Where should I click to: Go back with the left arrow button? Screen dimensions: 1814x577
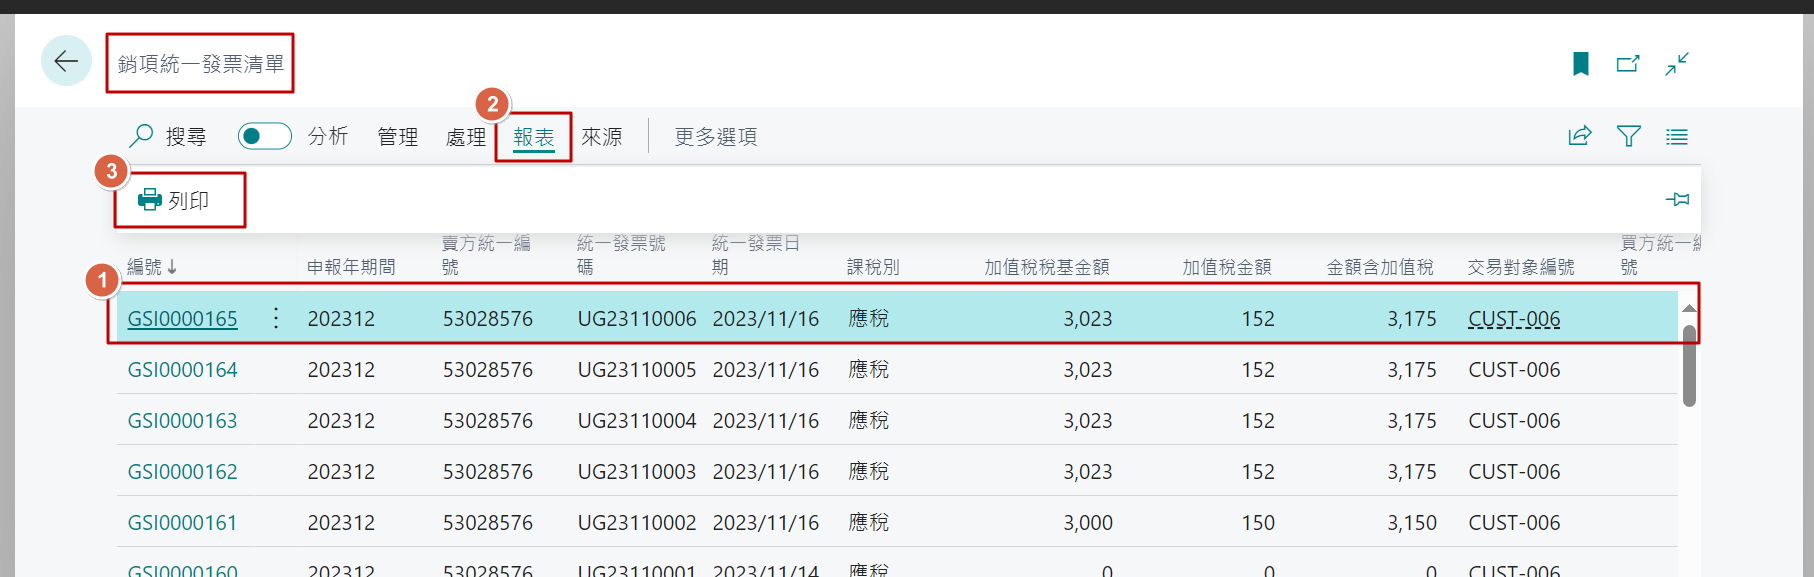pyautogui.click(x=66, y=61)
